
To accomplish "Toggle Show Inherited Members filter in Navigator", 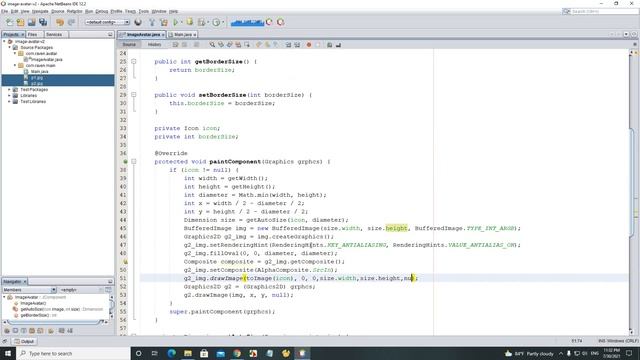I will point(7,331).
